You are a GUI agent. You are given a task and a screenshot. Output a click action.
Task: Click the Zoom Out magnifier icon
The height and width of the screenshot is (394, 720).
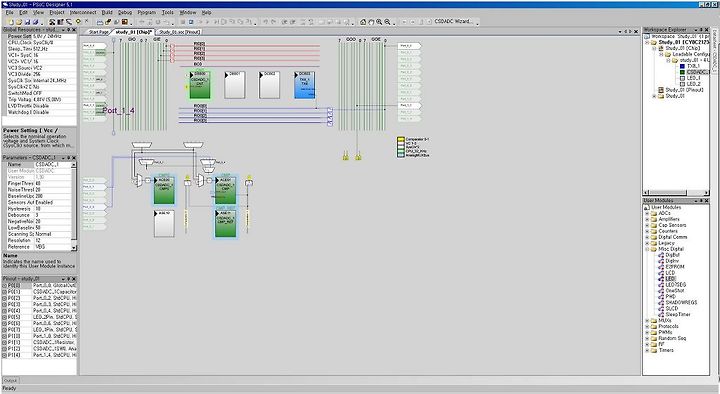388,22
